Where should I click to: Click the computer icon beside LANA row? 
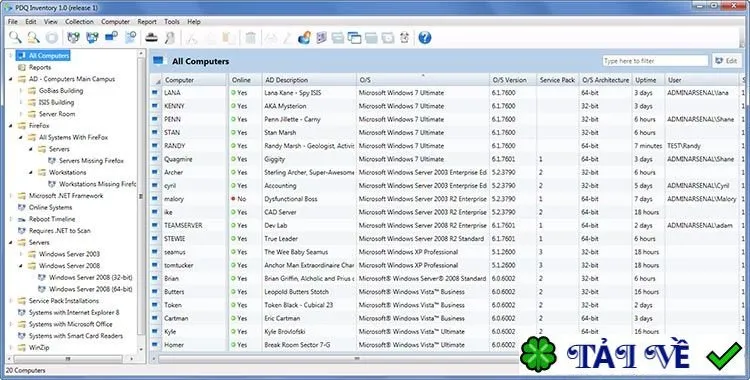pyautogui.click(x=155, y=93)
